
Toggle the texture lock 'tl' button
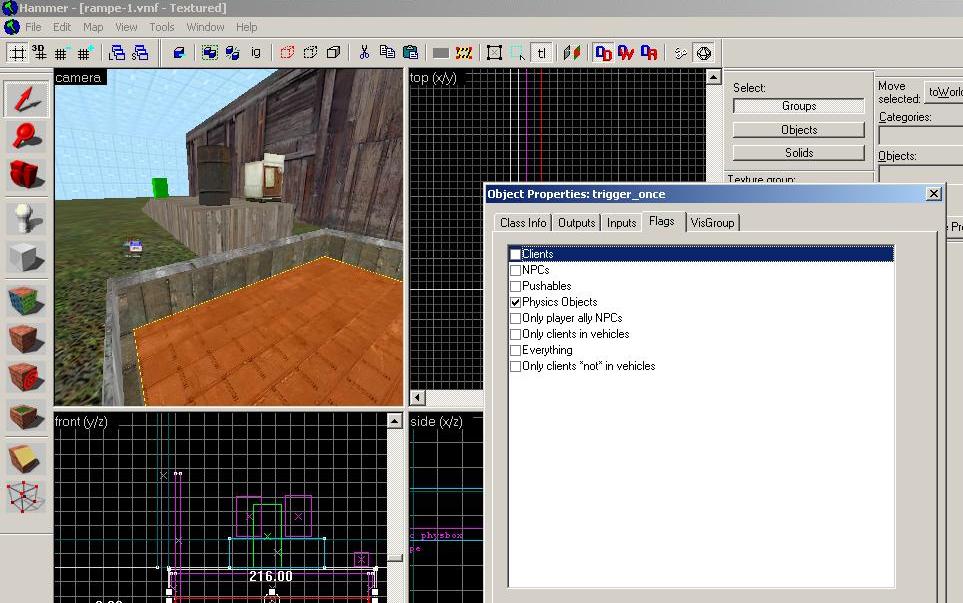pos(541,53)
